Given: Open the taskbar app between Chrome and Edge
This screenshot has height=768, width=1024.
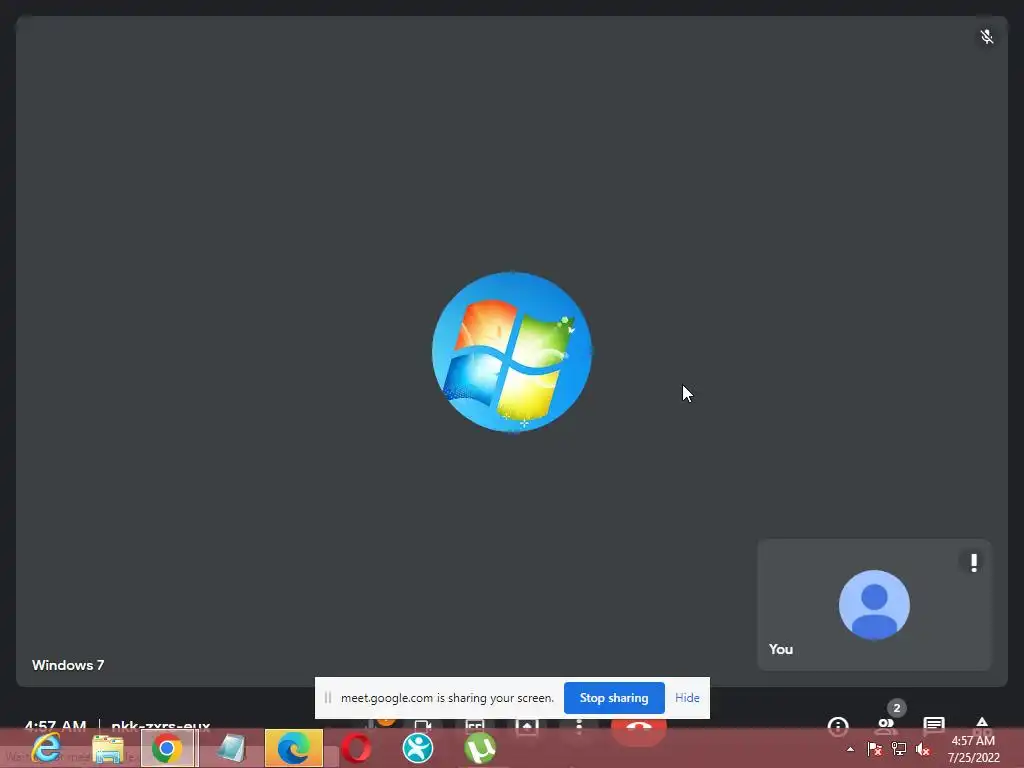Looking at the screenshot, I should 231,748.
